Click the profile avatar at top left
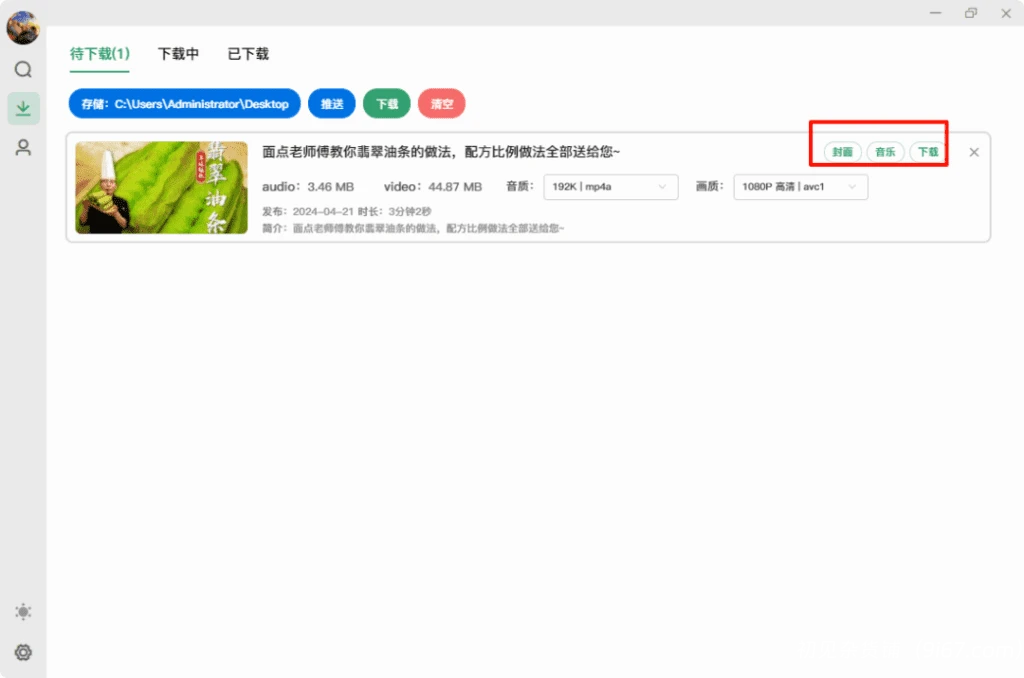 coord(22,28)
